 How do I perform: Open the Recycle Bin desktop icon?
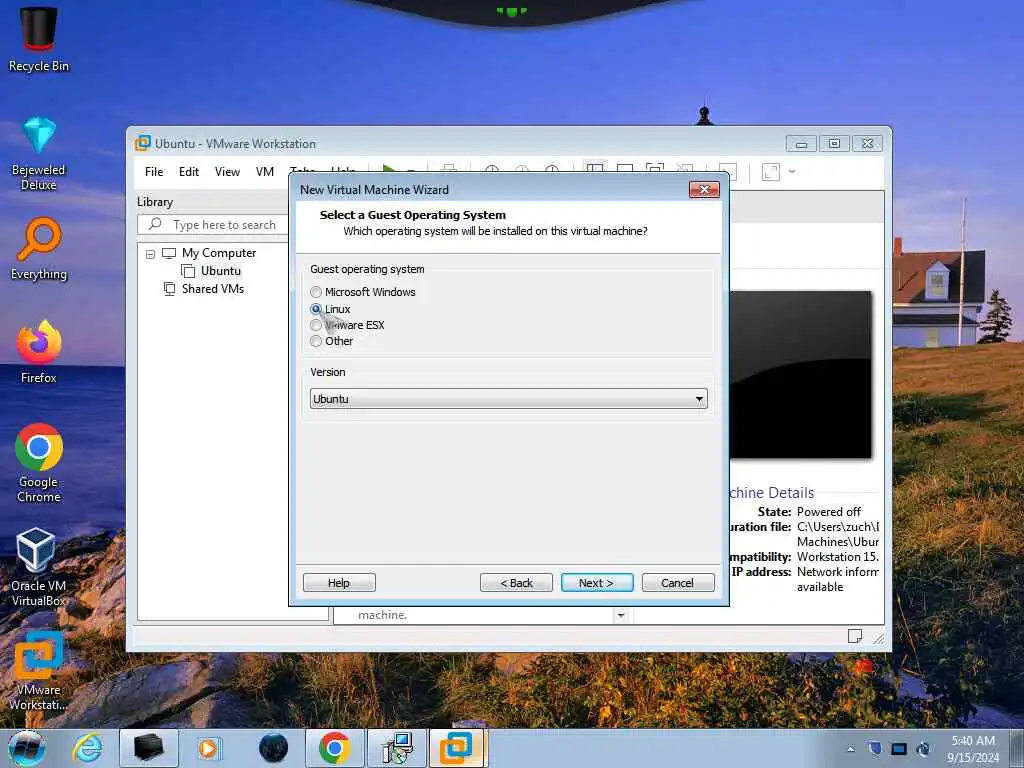point(39,39)
